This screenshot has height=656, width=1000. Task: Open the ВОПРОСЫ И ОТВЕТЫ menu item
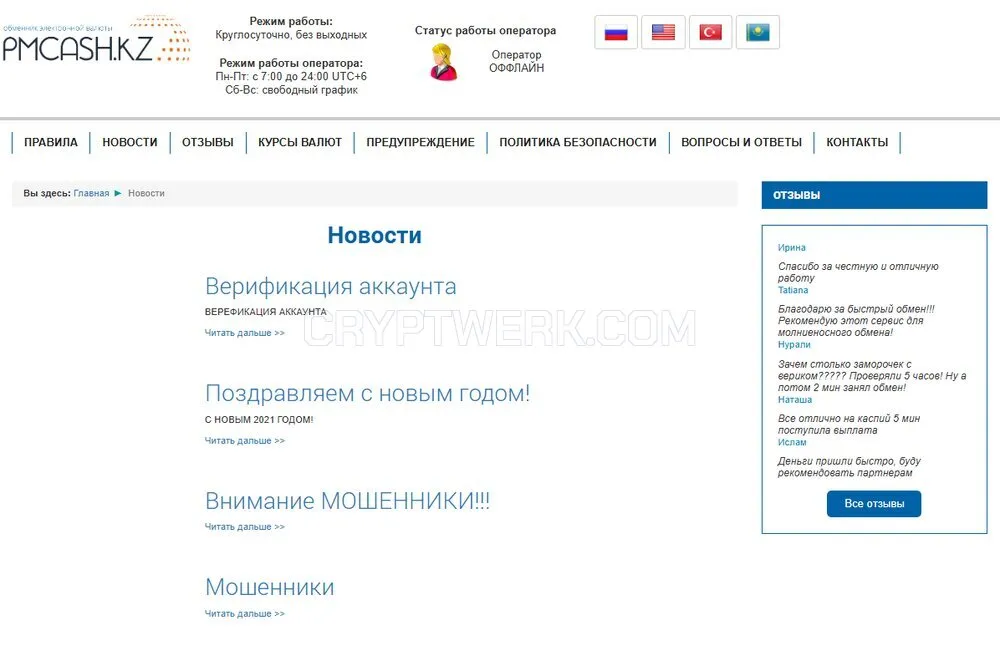[x=742, y=142]
